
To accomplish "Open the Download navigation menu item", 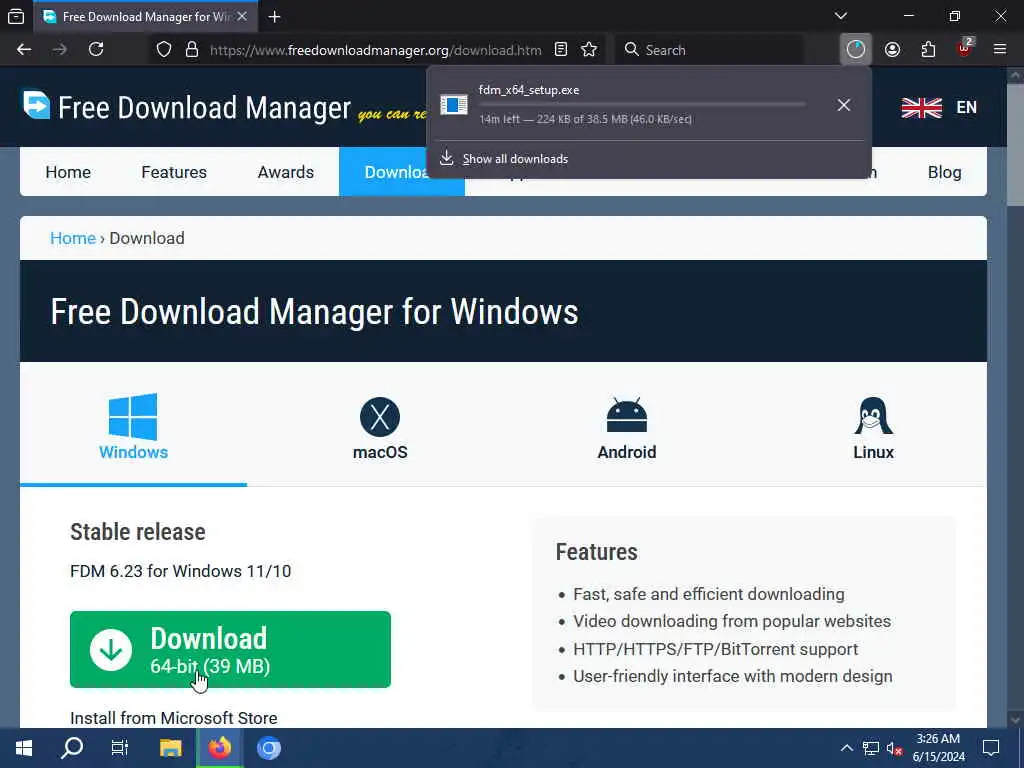I will (x=402, y=172).
